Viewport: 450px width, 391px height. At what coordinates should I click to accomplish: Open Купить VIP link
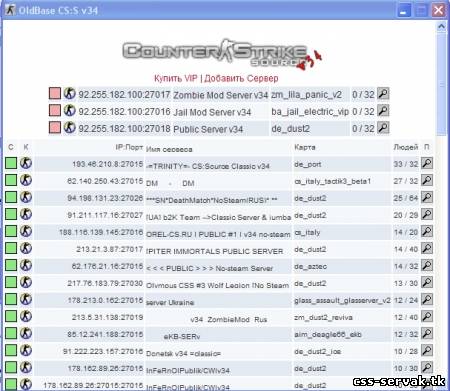point(176,78)
